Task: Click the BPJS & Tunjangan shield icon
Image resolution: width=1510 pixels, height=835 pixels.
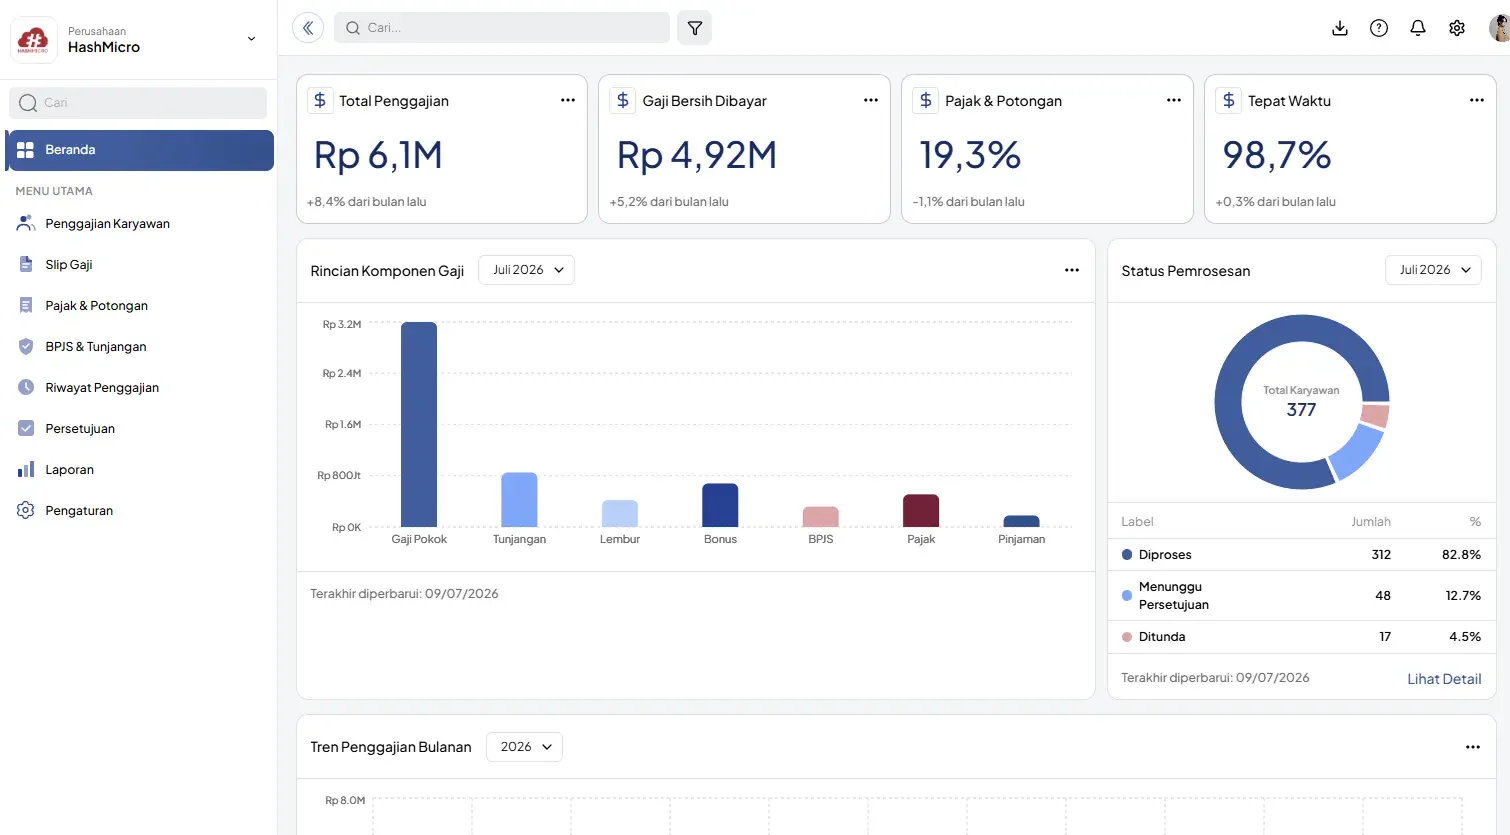Action: click(x=26, y=347)
